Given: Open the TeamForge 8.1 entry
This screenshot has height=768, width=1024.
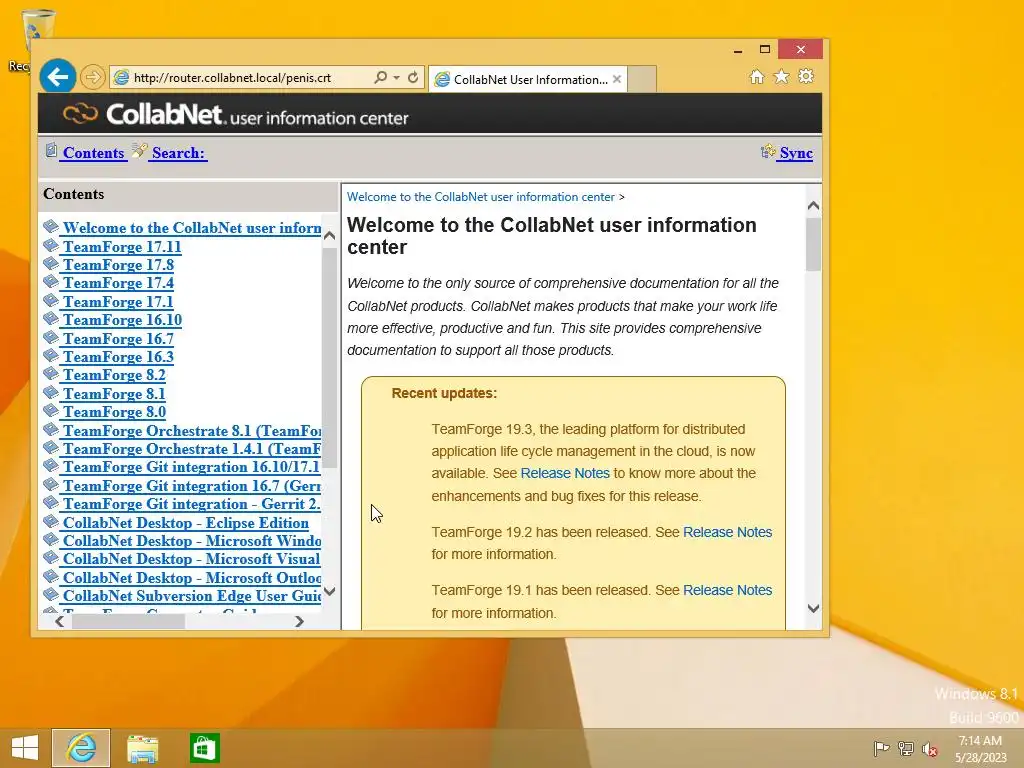Looking at the screenshot, I should click(x=114, y=394).
